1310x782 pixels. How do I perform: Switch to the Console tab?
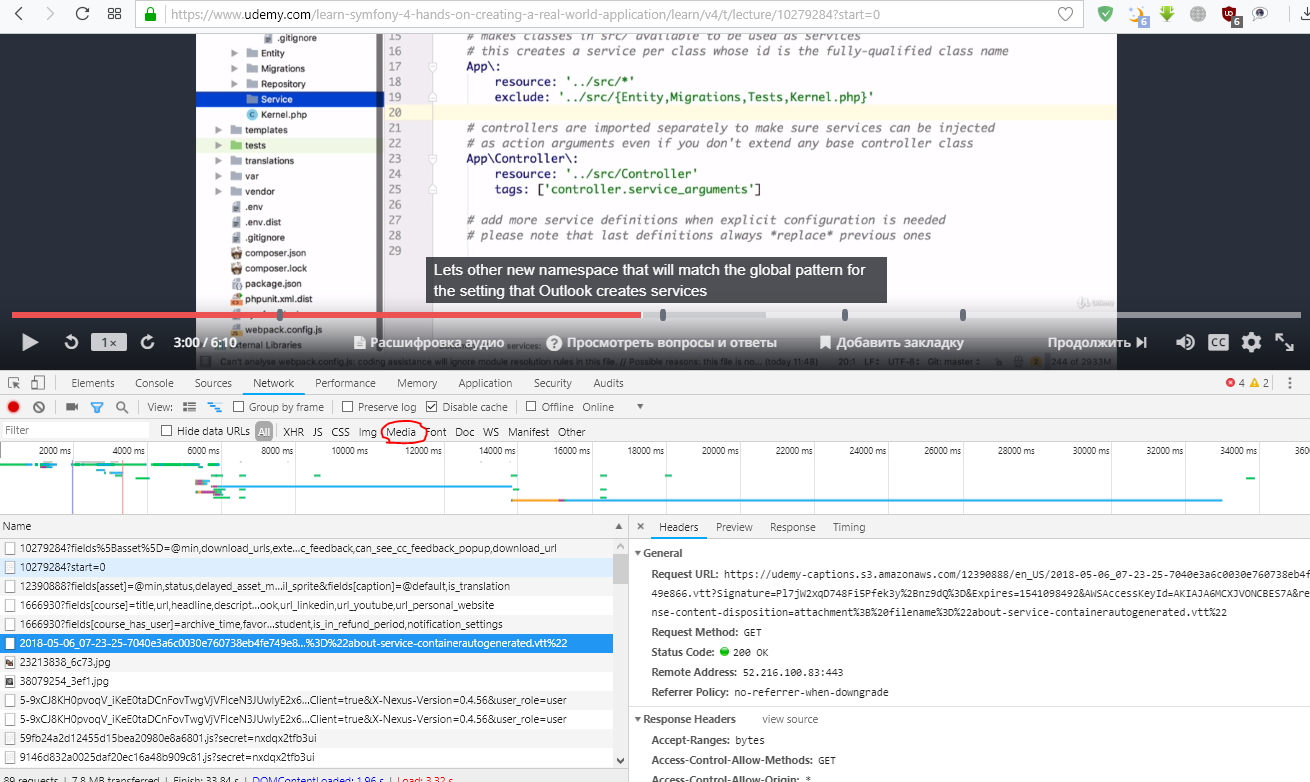point(154,383)
